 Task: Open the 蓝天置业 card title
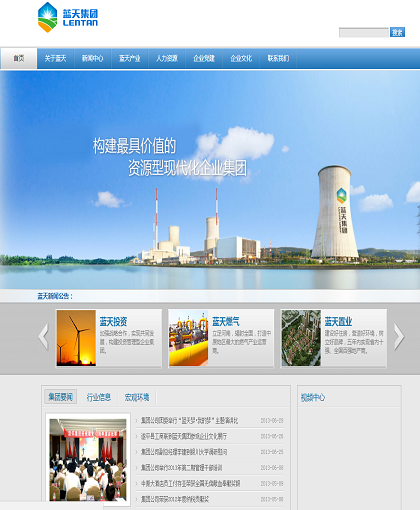tap(338, 322)
